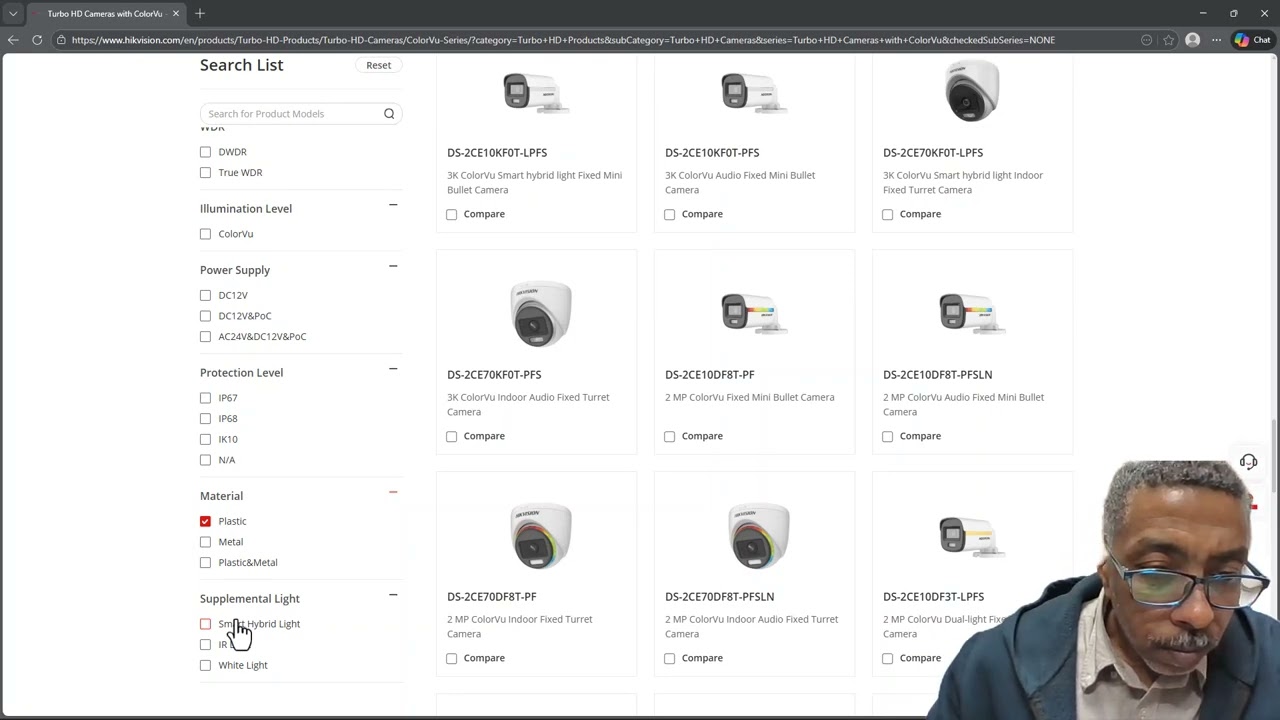Tick Compare for DS-2CE10KF0T-LPFS

coord(452,214)
